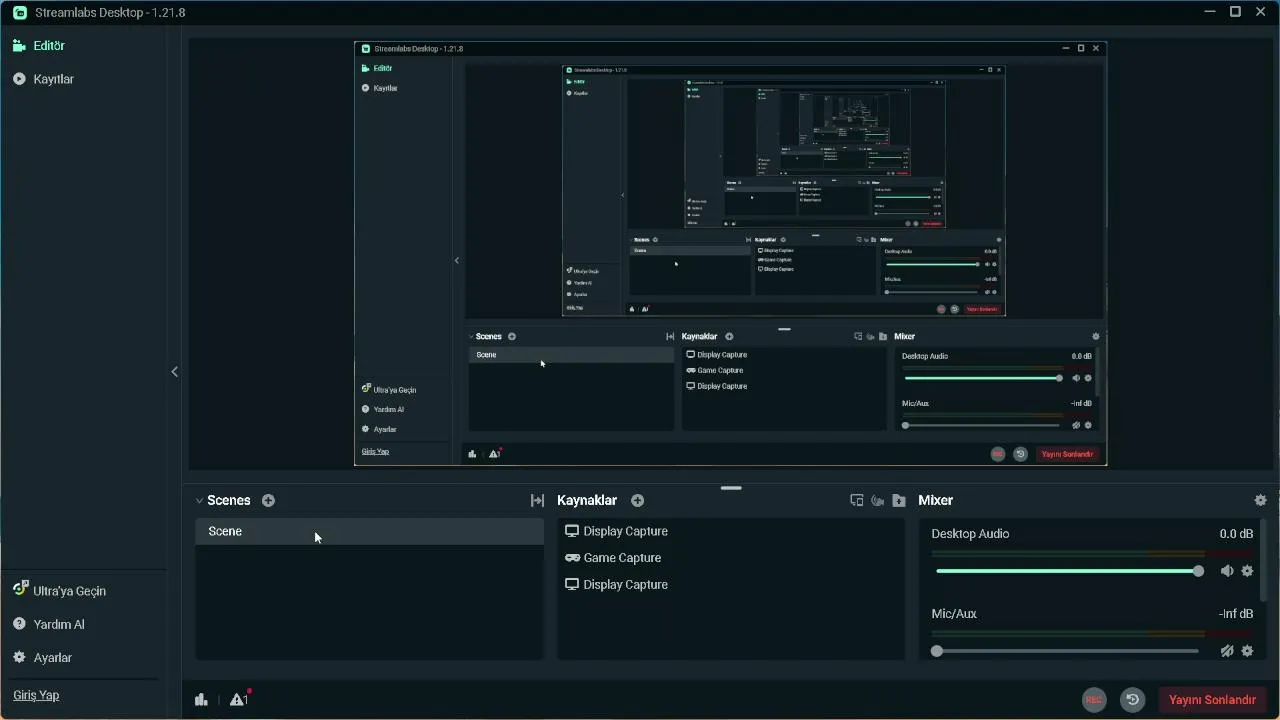Click the 0.0 dB Desktop Audio value
The height and width of the screenshot is (720, 1280).
pyautogui.click(x=1236, y=534)
